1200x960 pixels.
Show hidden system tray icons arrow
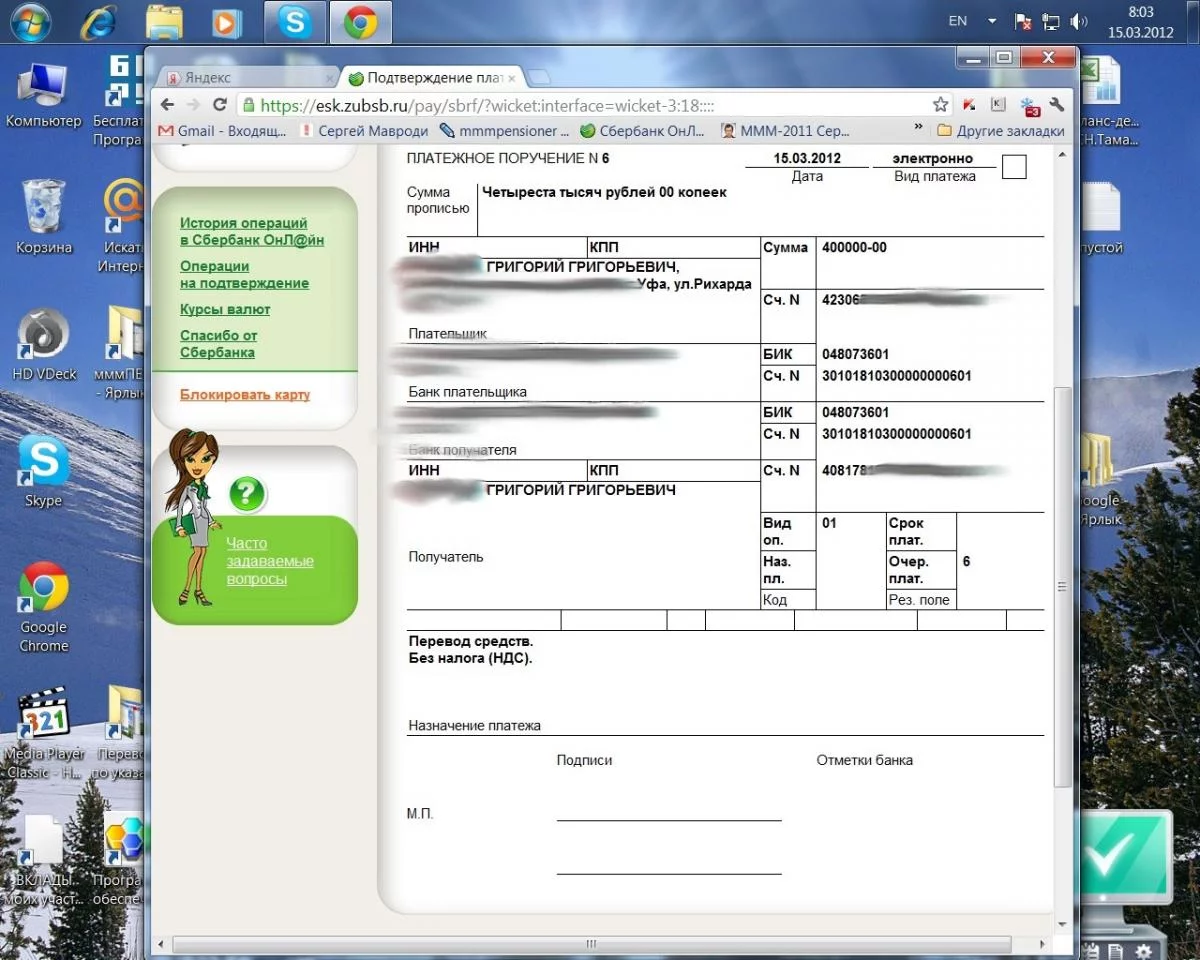click(x=992, y=21)
